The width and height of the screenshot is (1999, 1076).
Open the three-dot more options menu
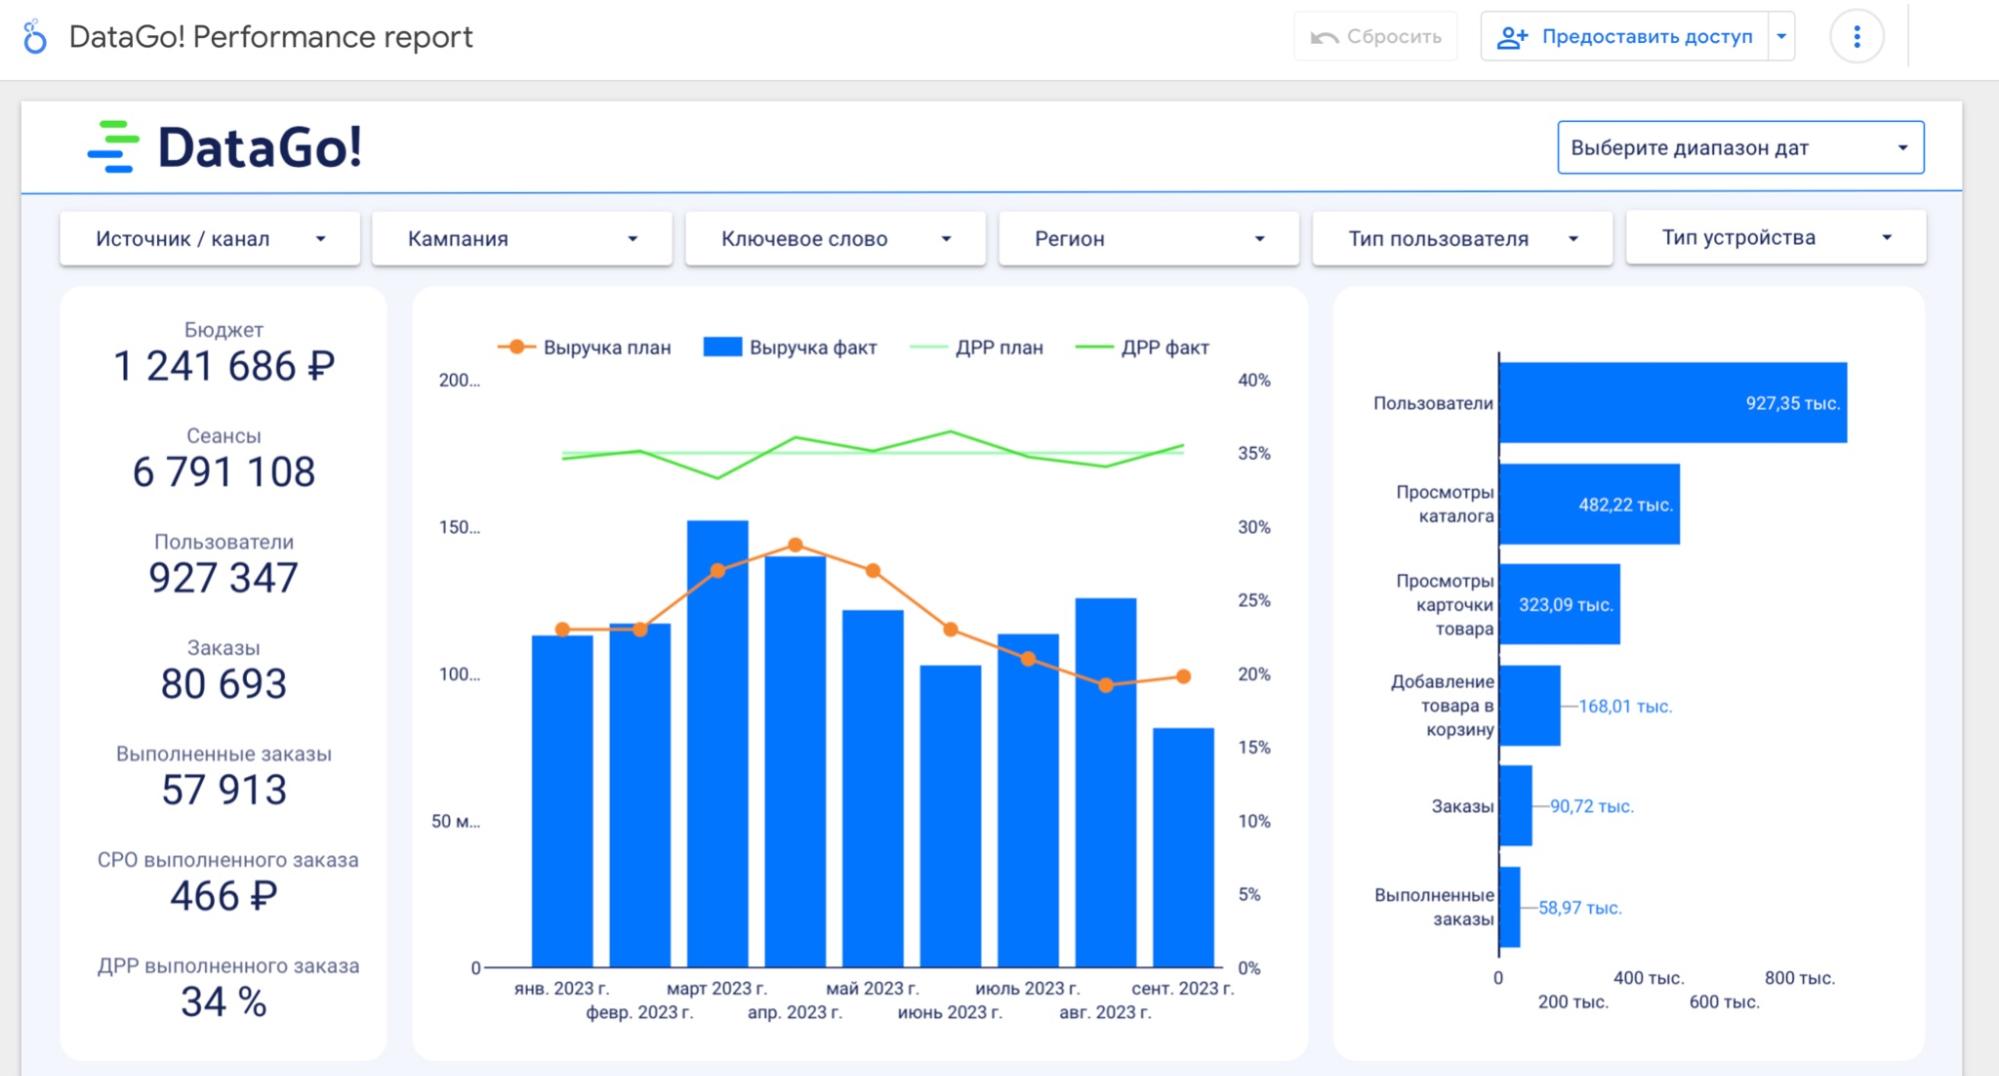coord(1856,37)
